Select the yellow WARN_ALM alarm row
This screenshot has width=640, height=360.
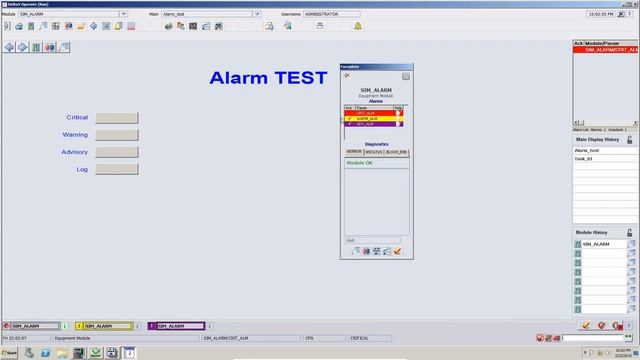(x=374, y=118)
